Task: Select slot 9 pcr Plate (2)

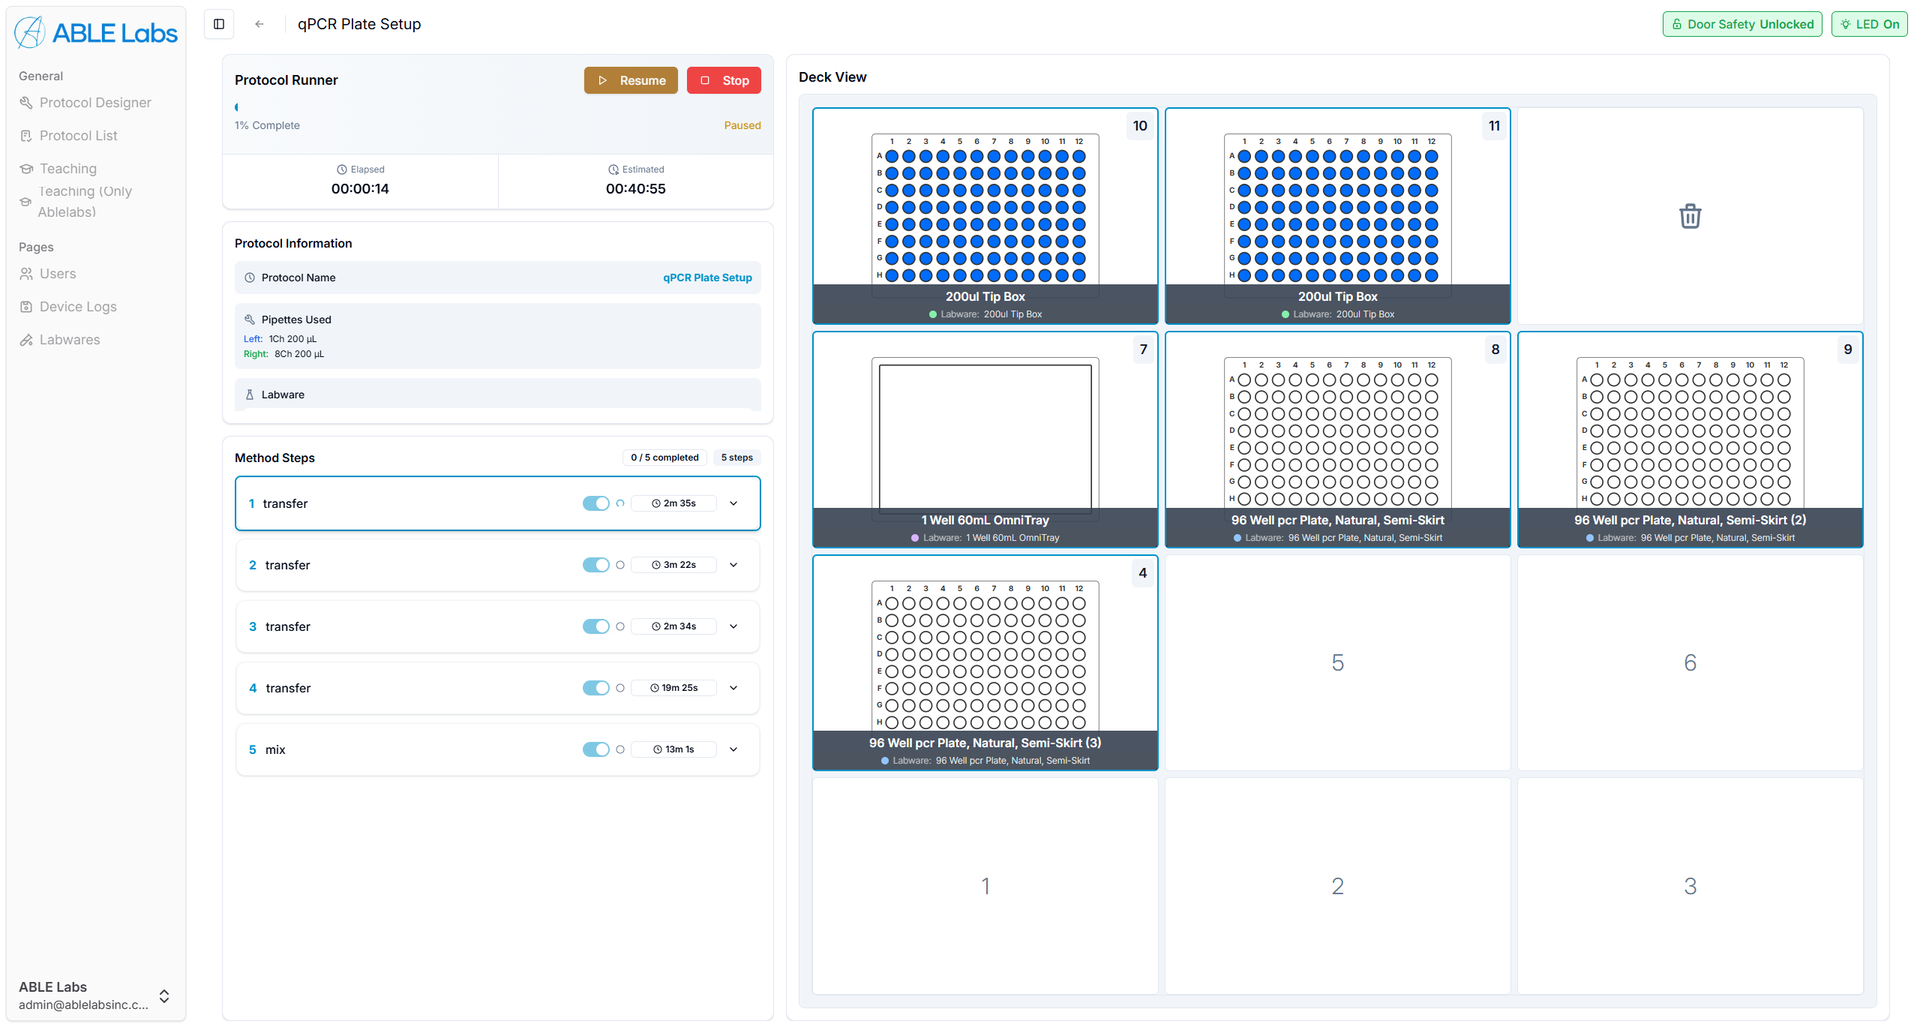Action: coord(1690,439)
